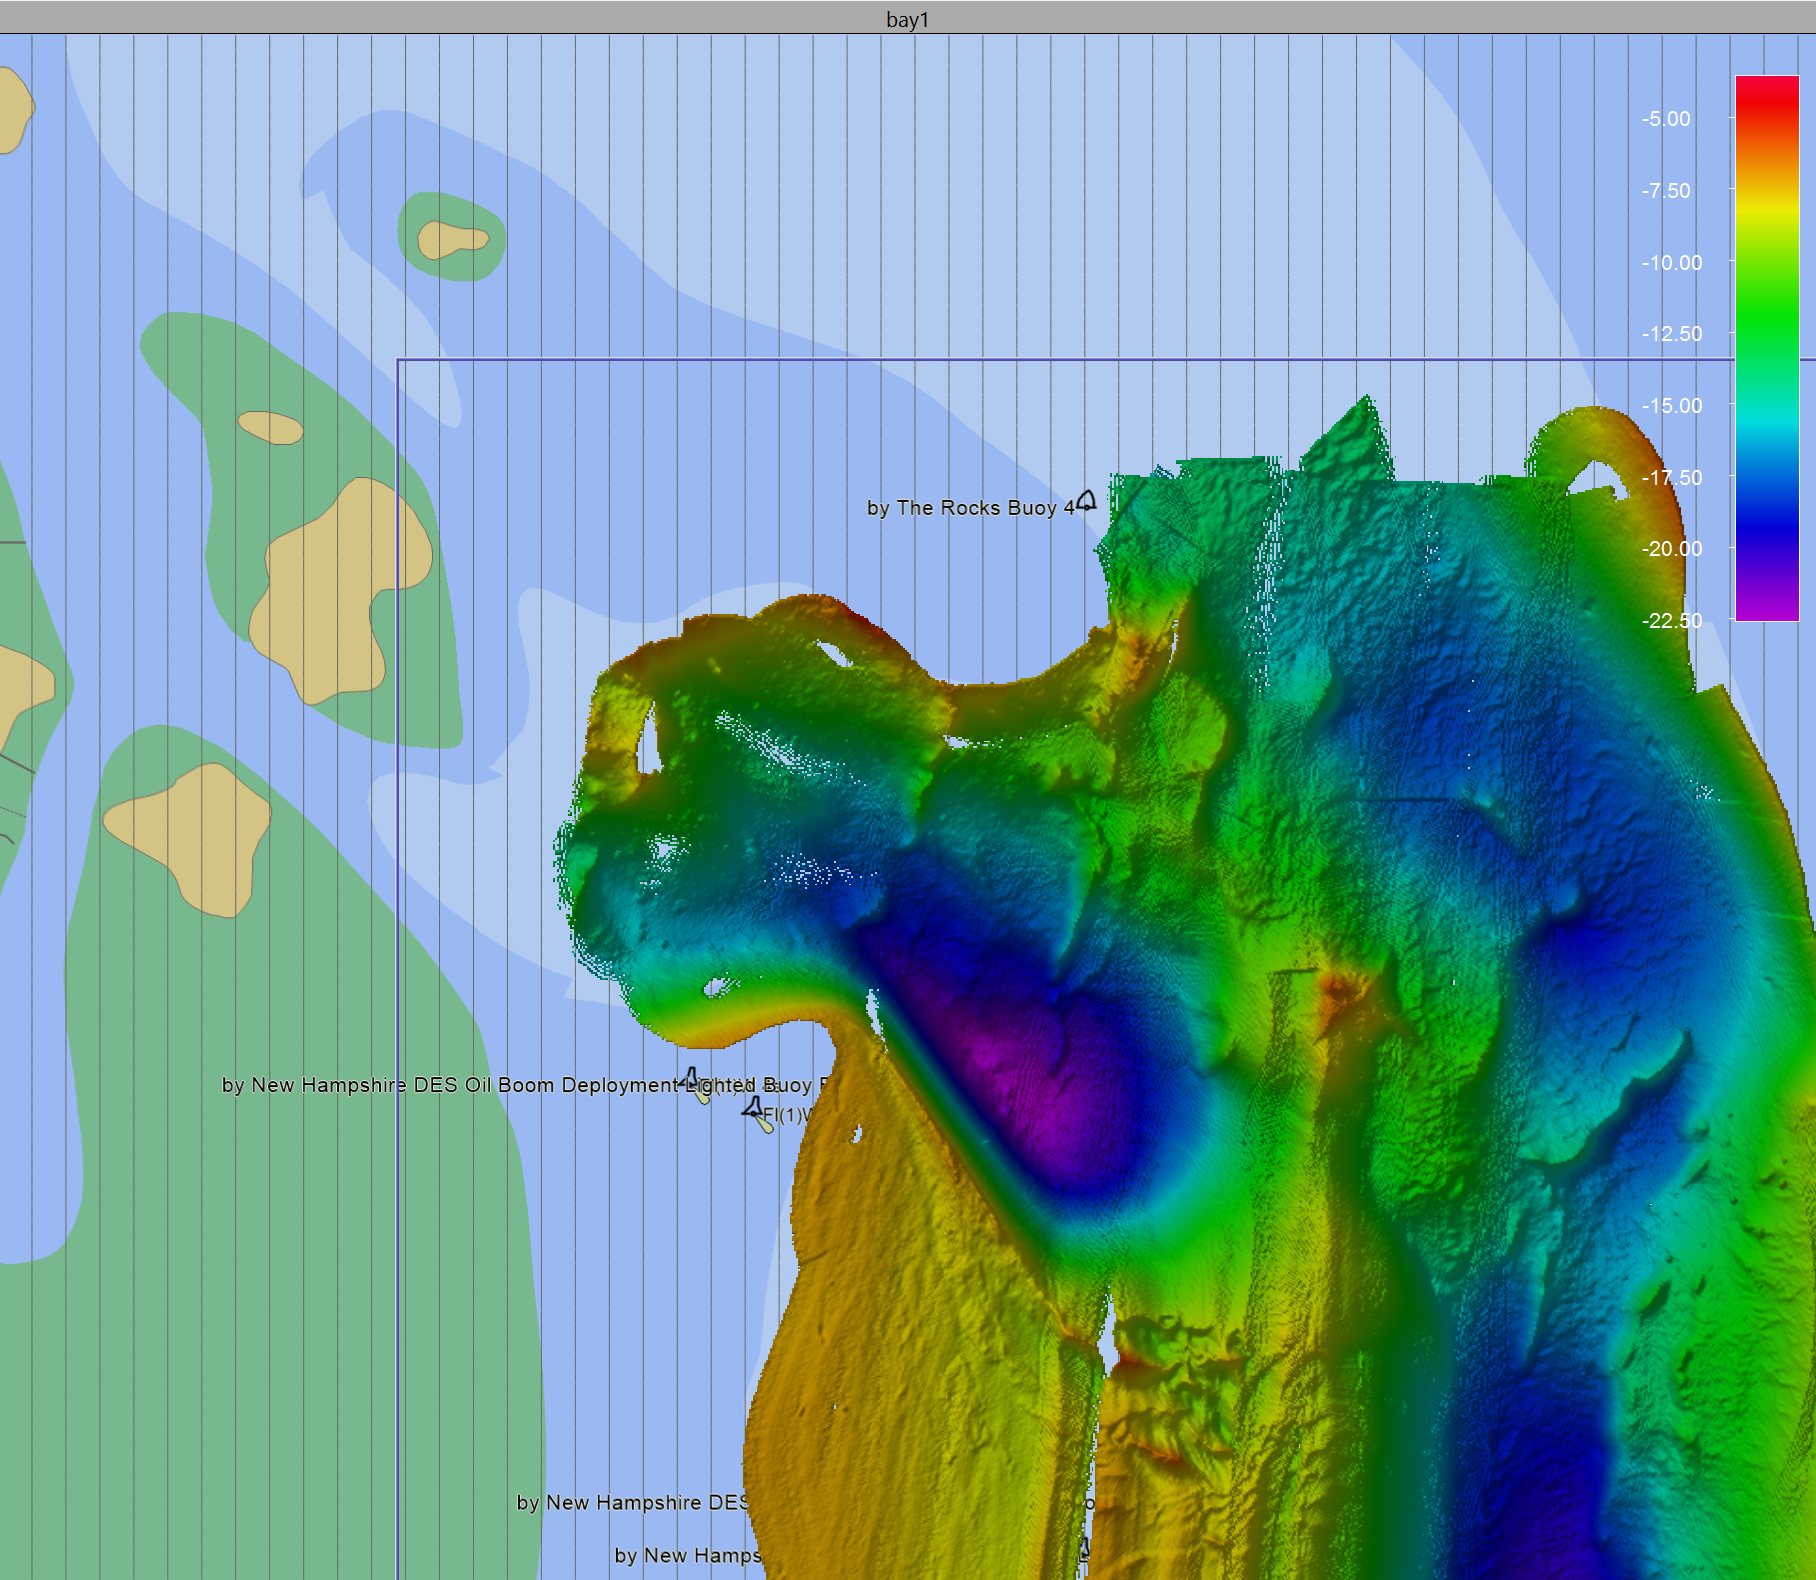Screen dimensions: 1816x1580
Task: Pick the red top of the depth color bar
Action: [x=1767, y=90]
